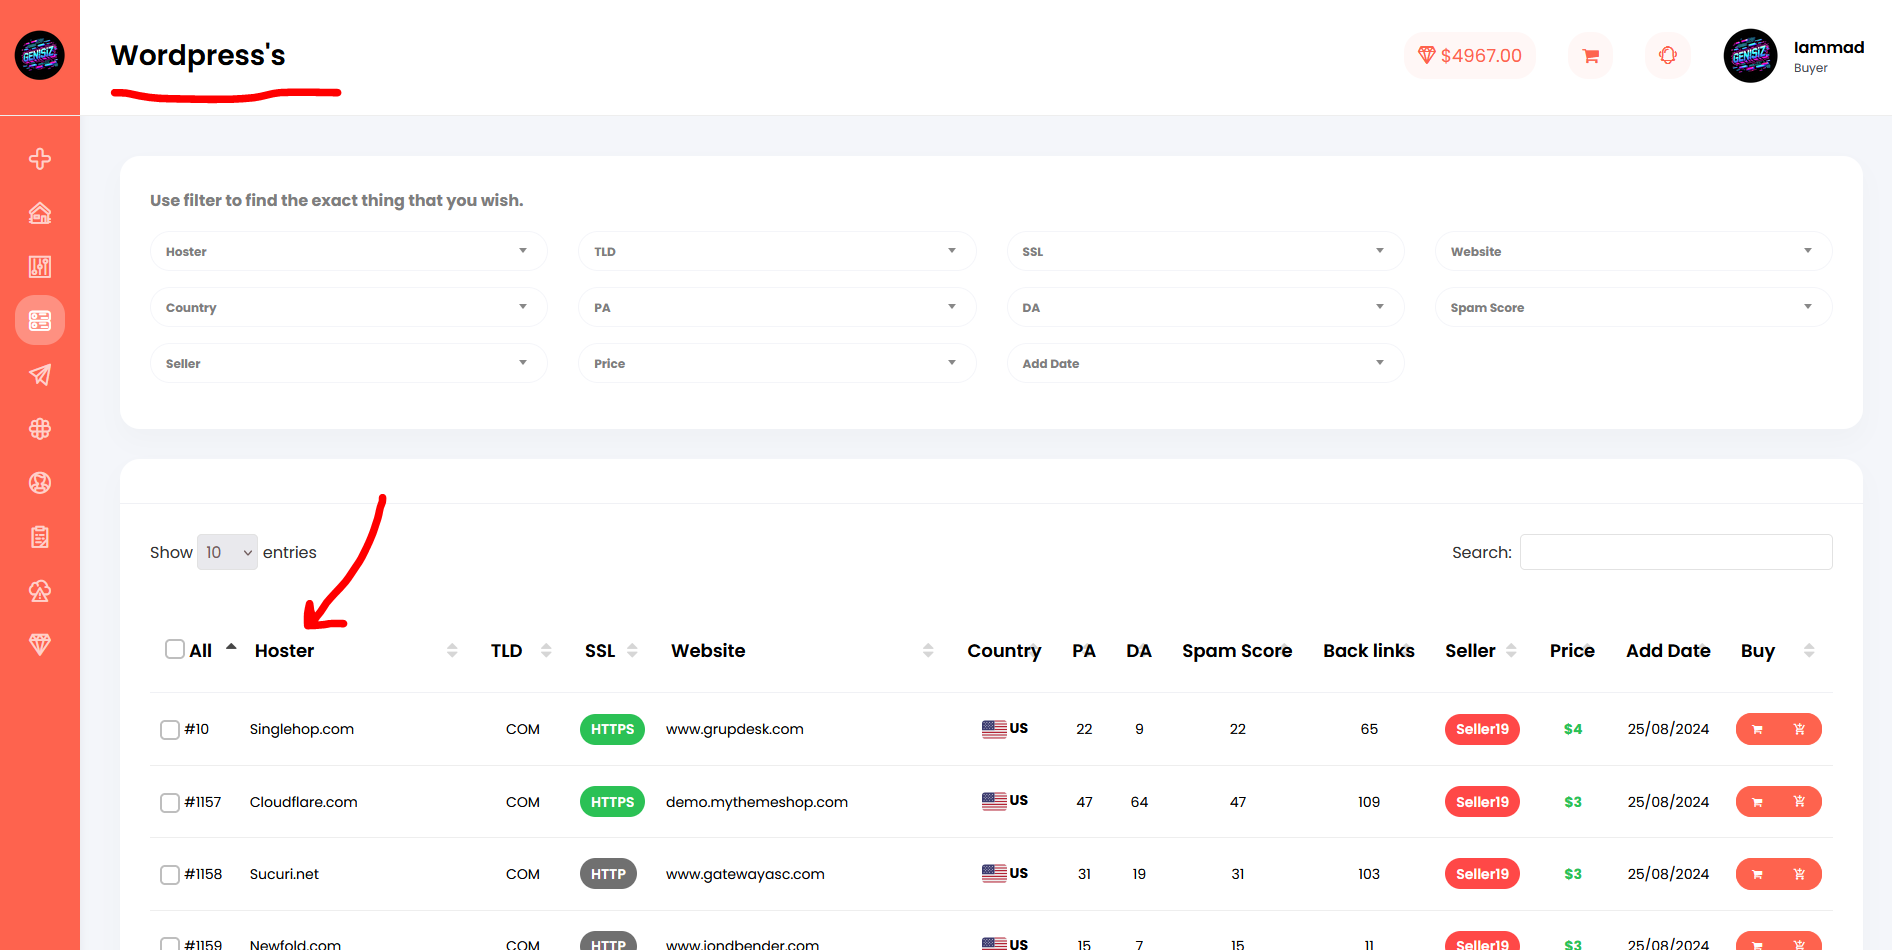The image size is (1892, 950).
Task: Tick the checkbox for row #1158
Action: pyautogui.click(x=170, y=875)
